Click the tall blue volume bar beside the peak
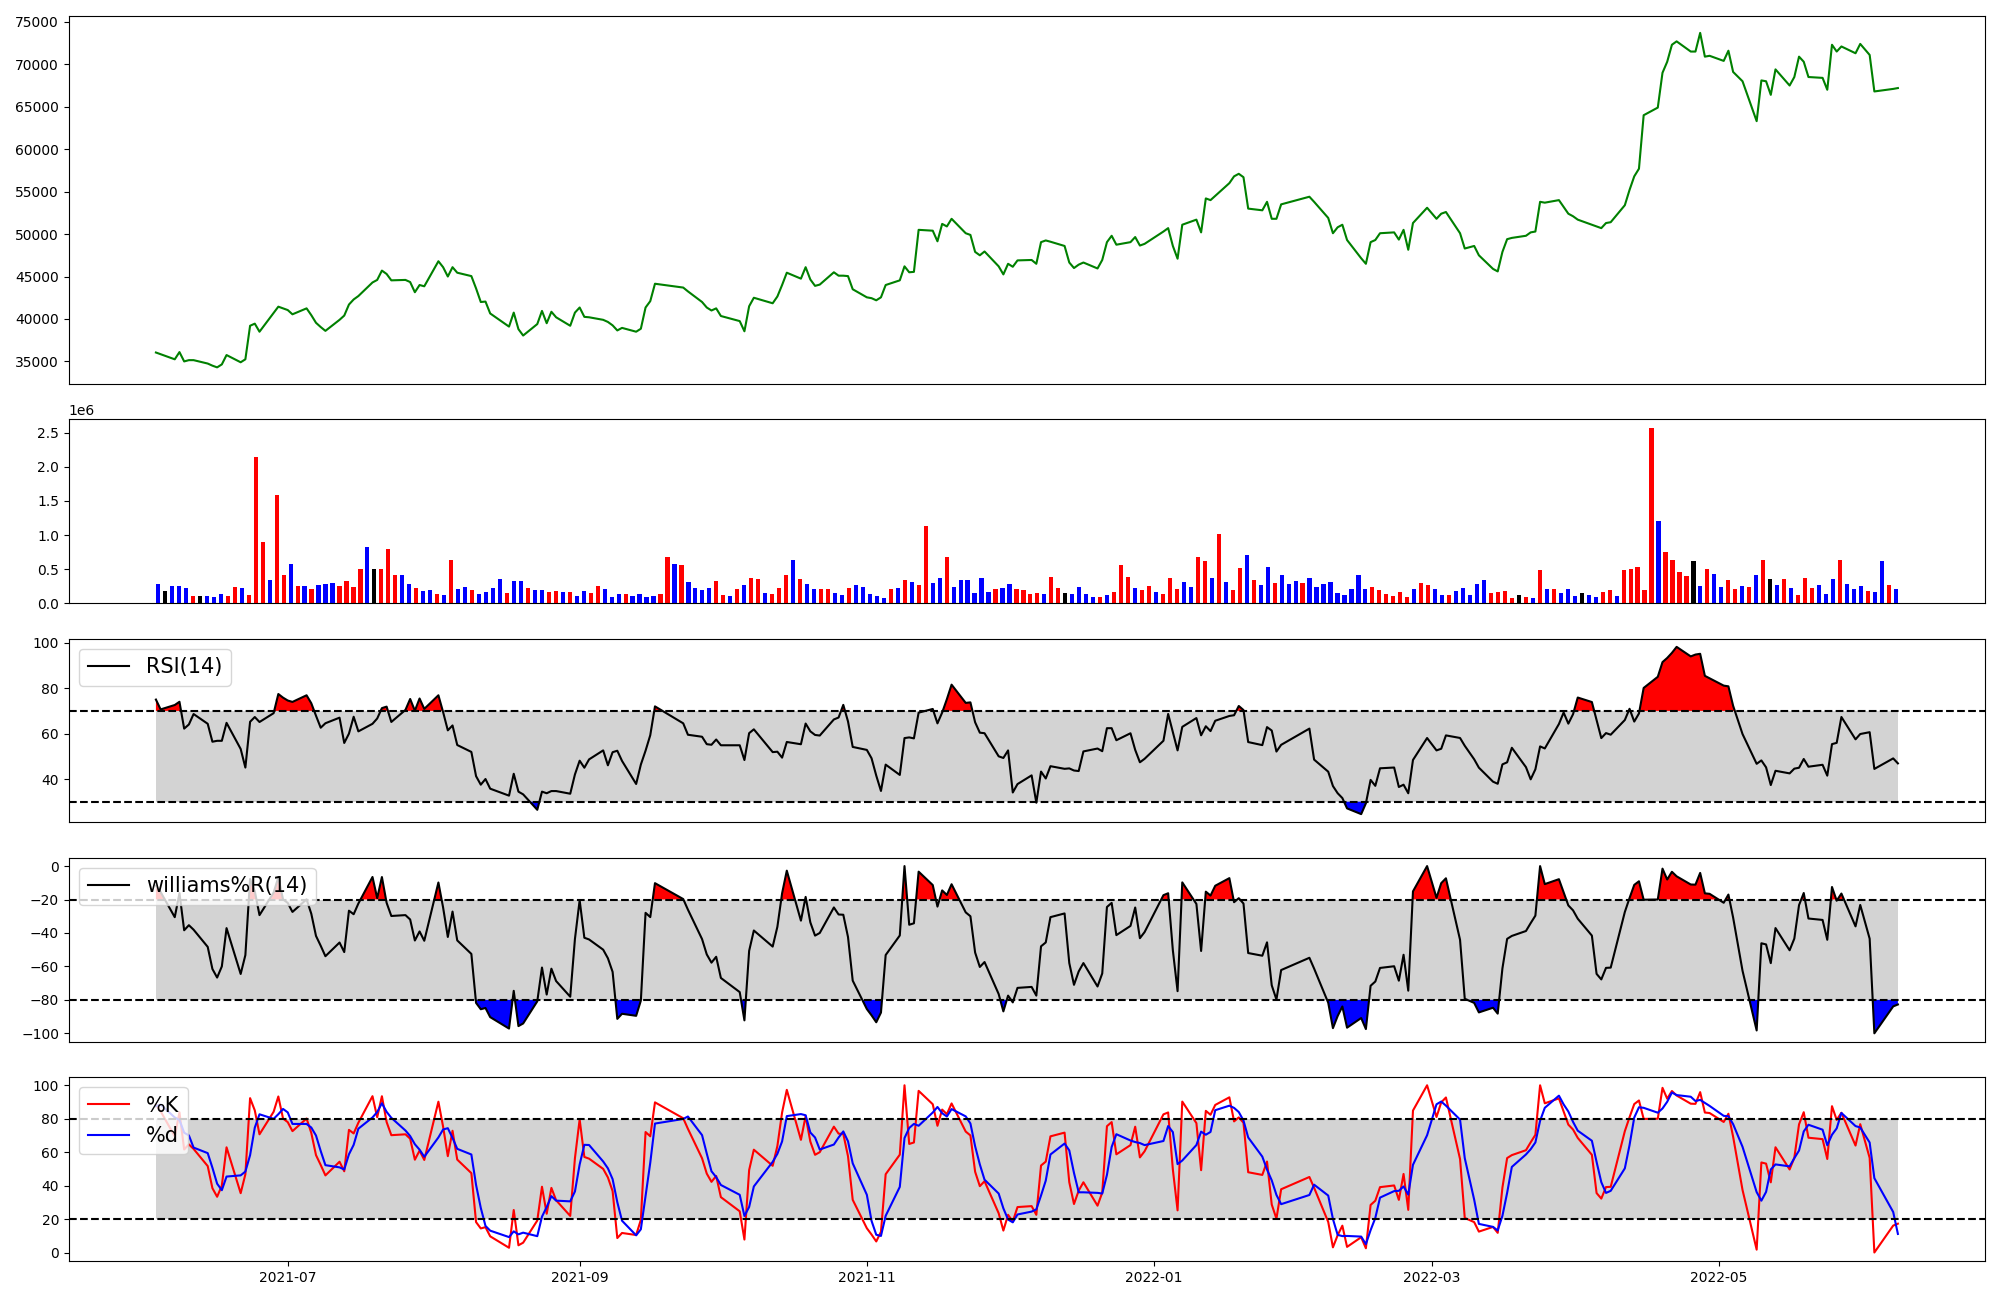The width and height of the screenshot is (2000, 1300). pos(1658,562)
